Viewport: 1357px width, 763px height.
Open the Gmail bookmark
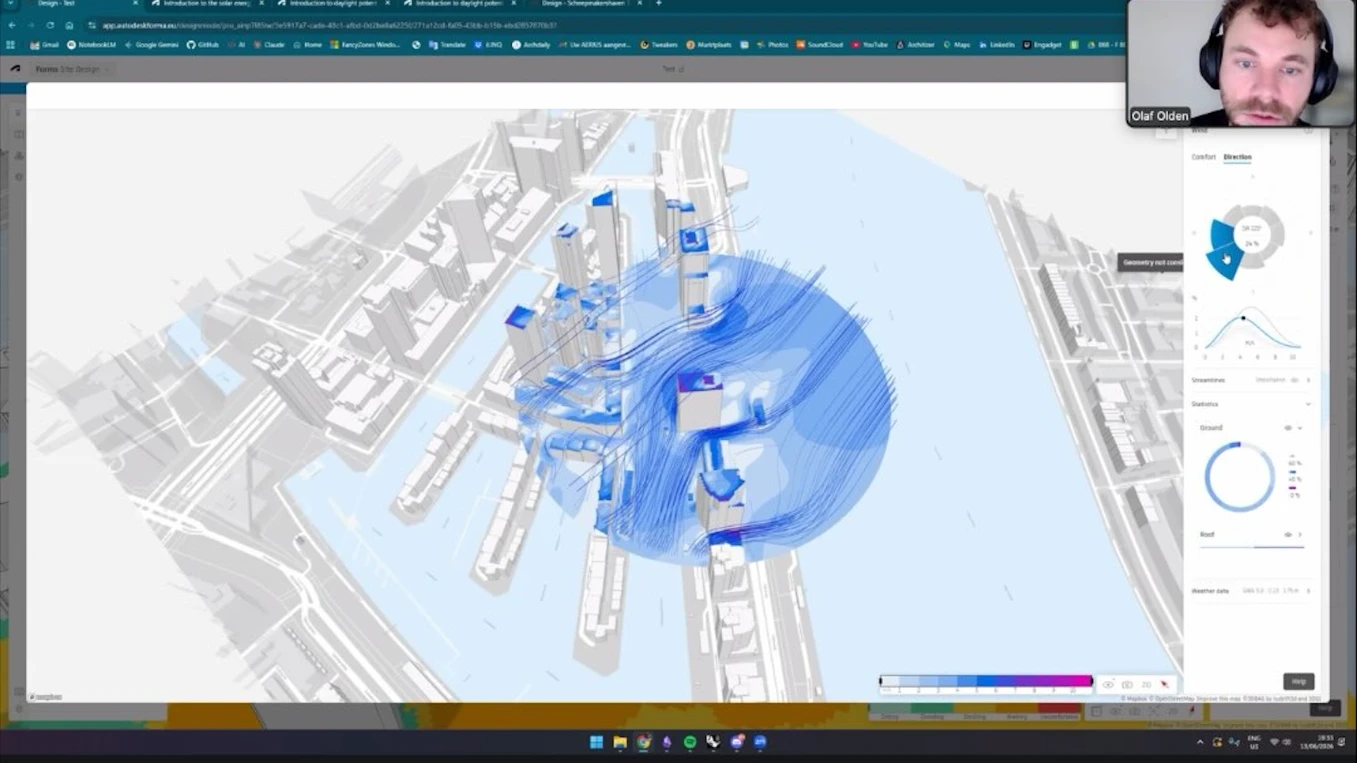[x=45, y=45]
